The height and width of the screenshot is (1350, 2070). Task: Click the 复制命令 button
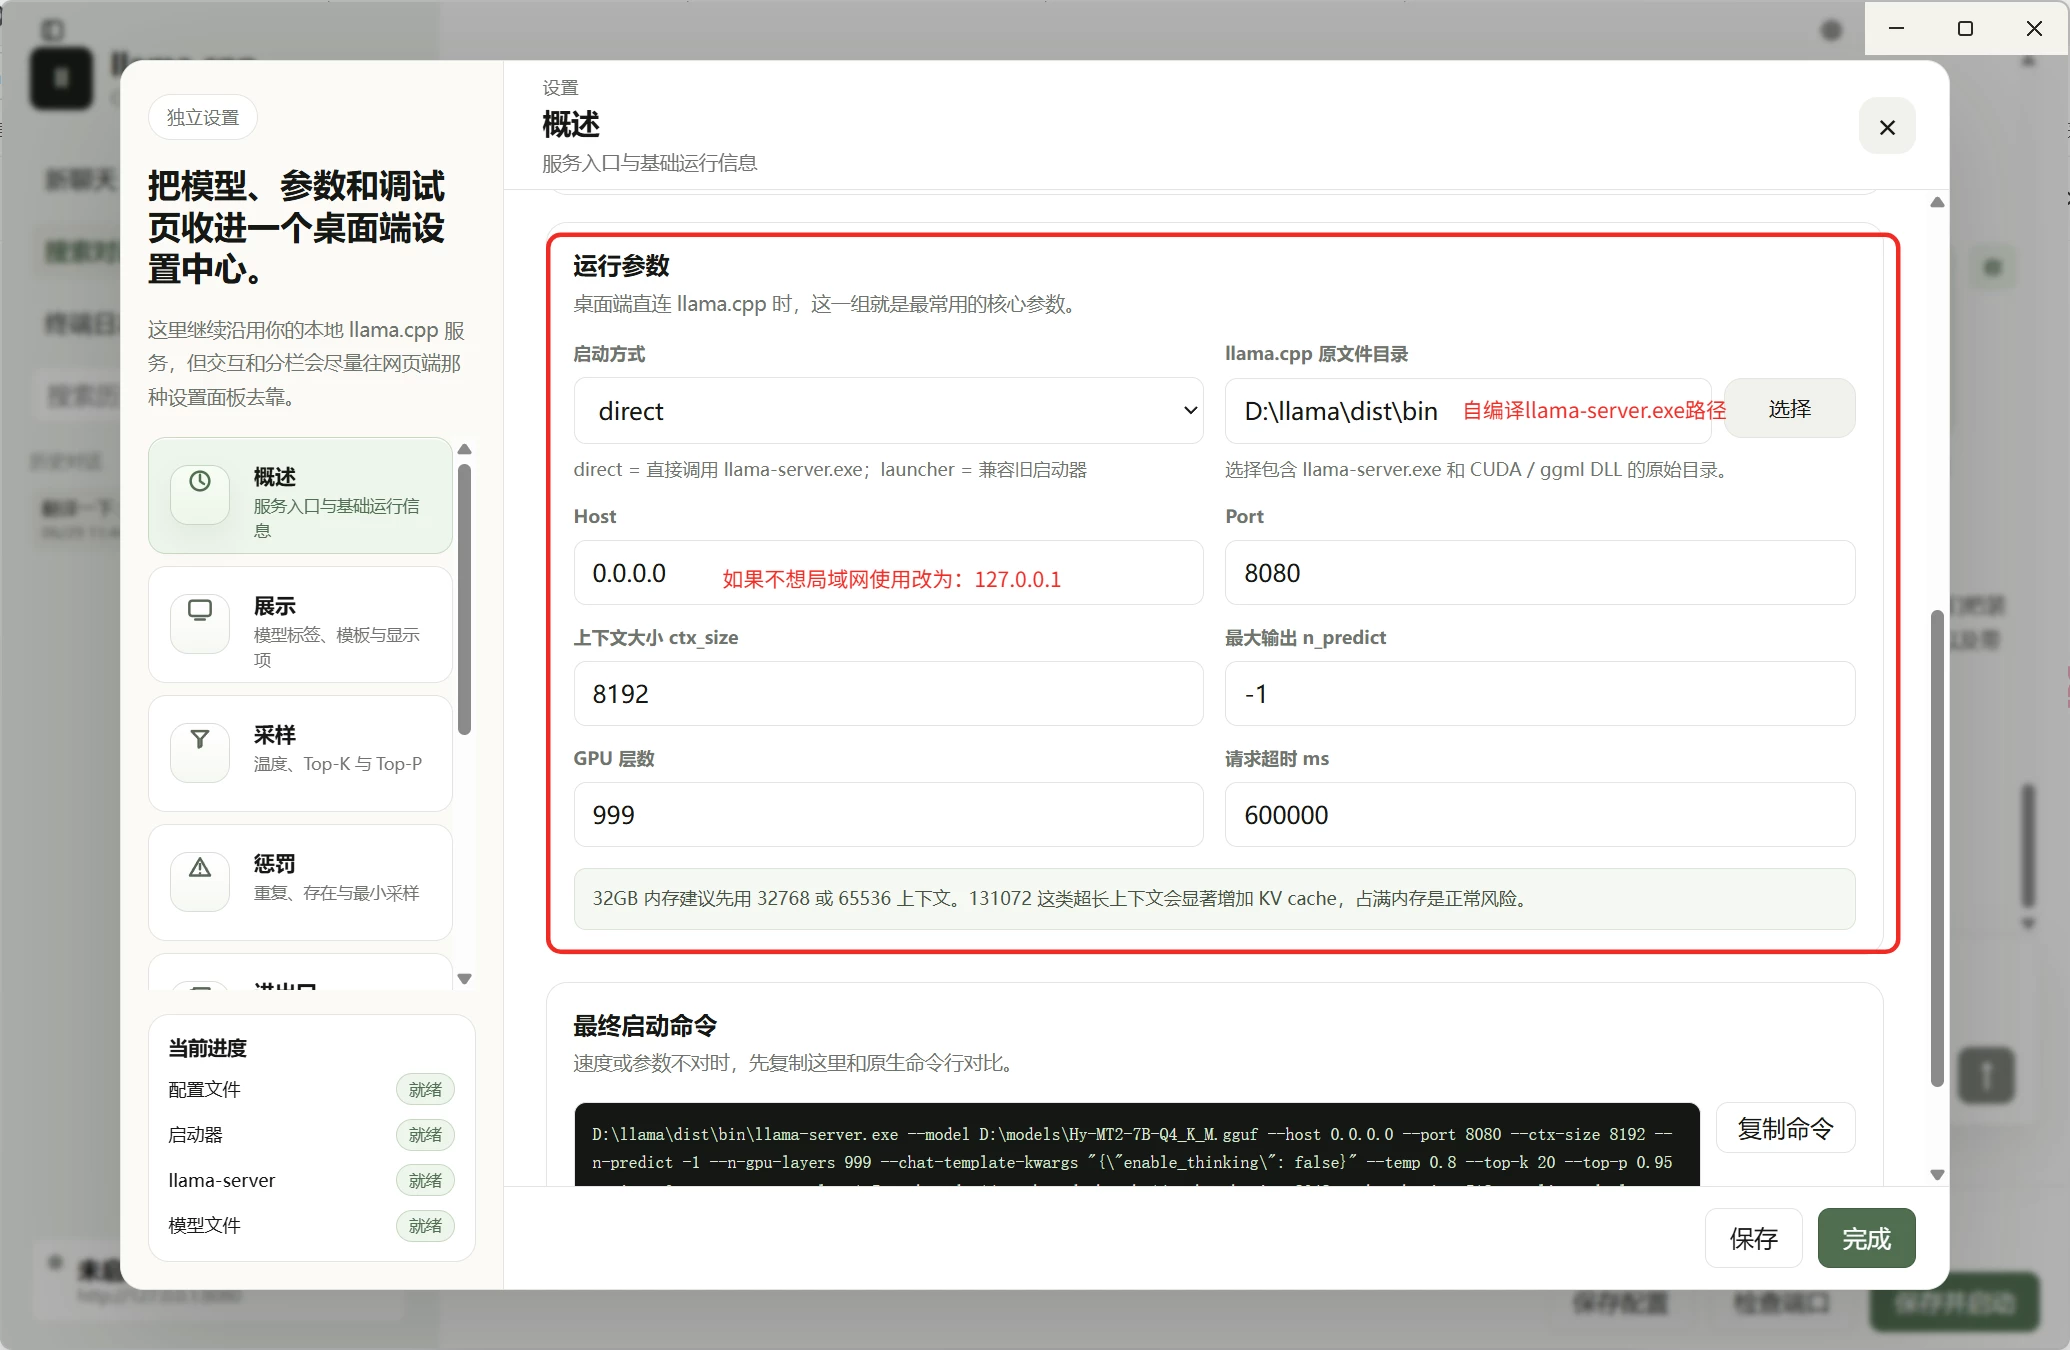tap(1786, 1128)
